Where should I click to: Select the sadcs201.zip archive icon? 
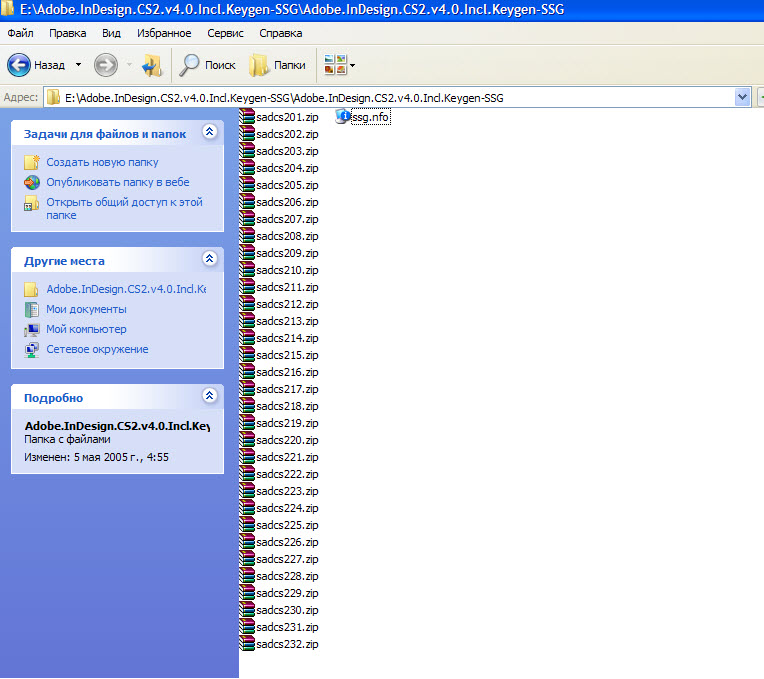247,117
